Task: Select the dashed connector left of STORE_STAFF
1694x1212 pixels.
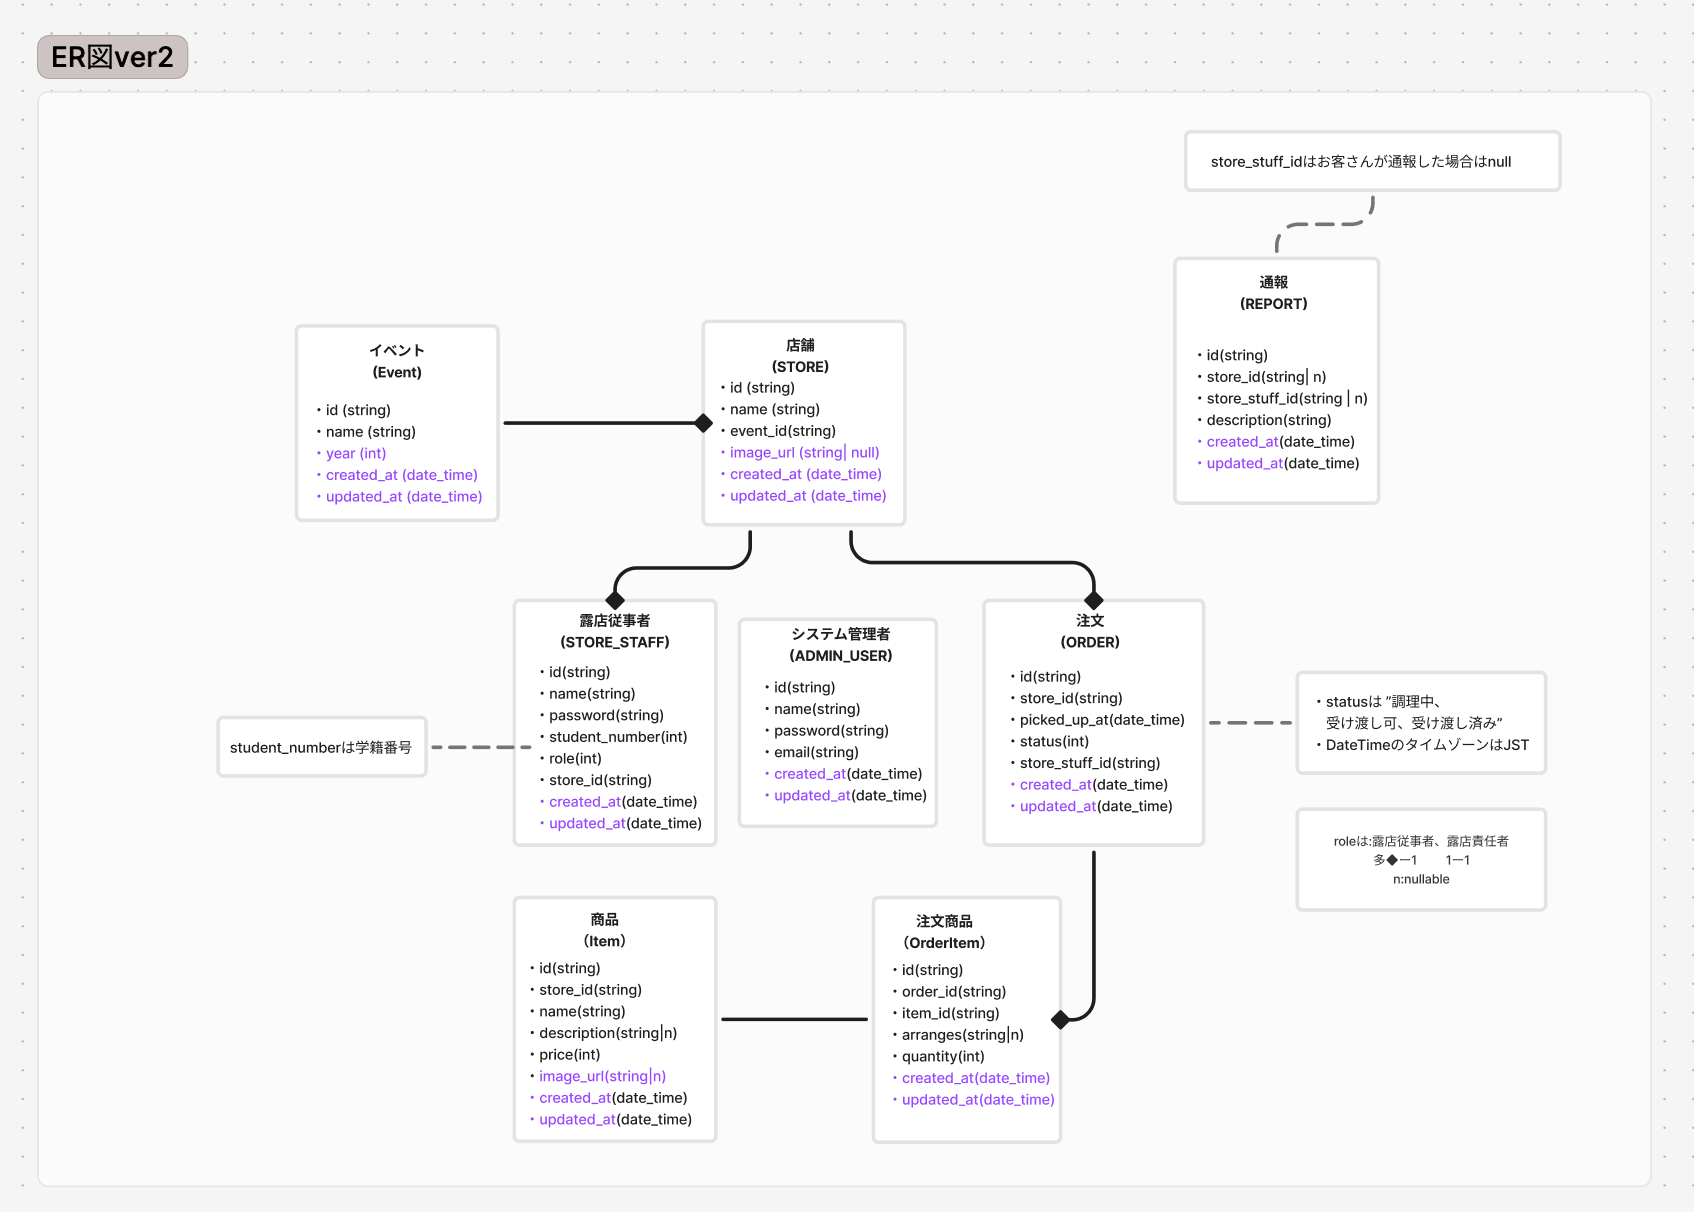Action: click(x=480, y=747)
